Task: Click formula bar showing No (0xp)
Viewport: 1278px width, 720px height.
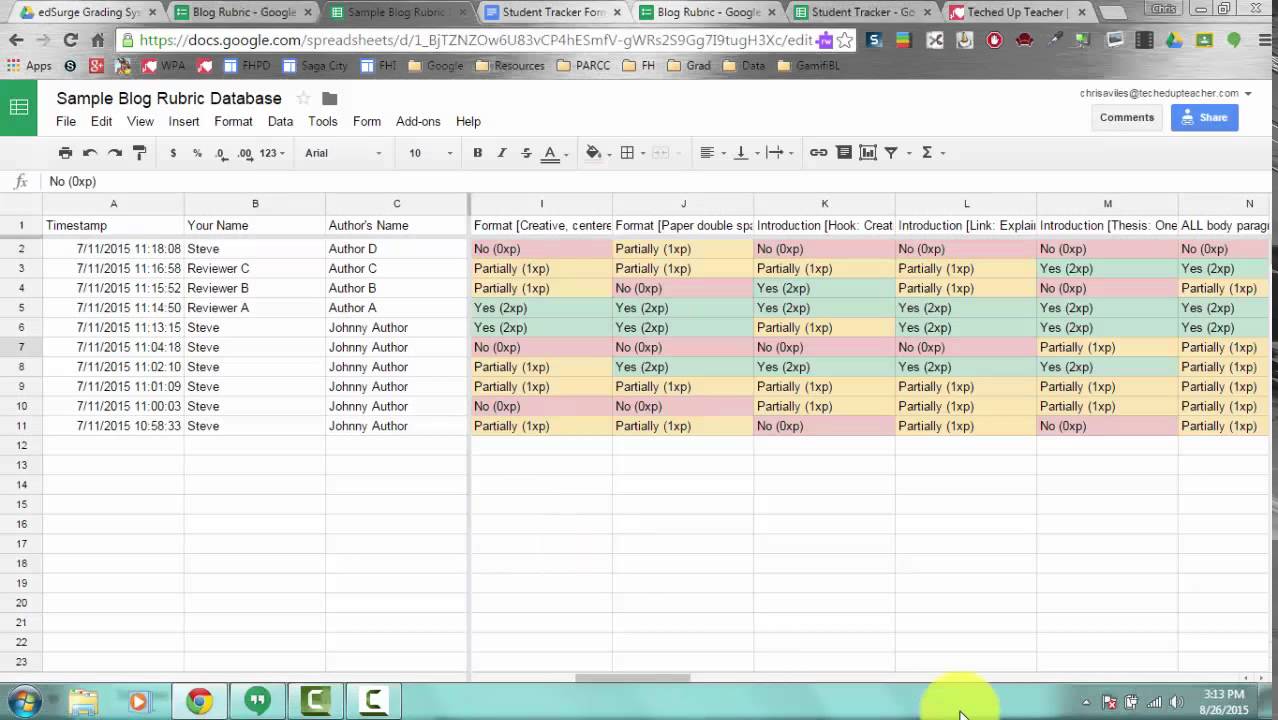Action: 660,182
